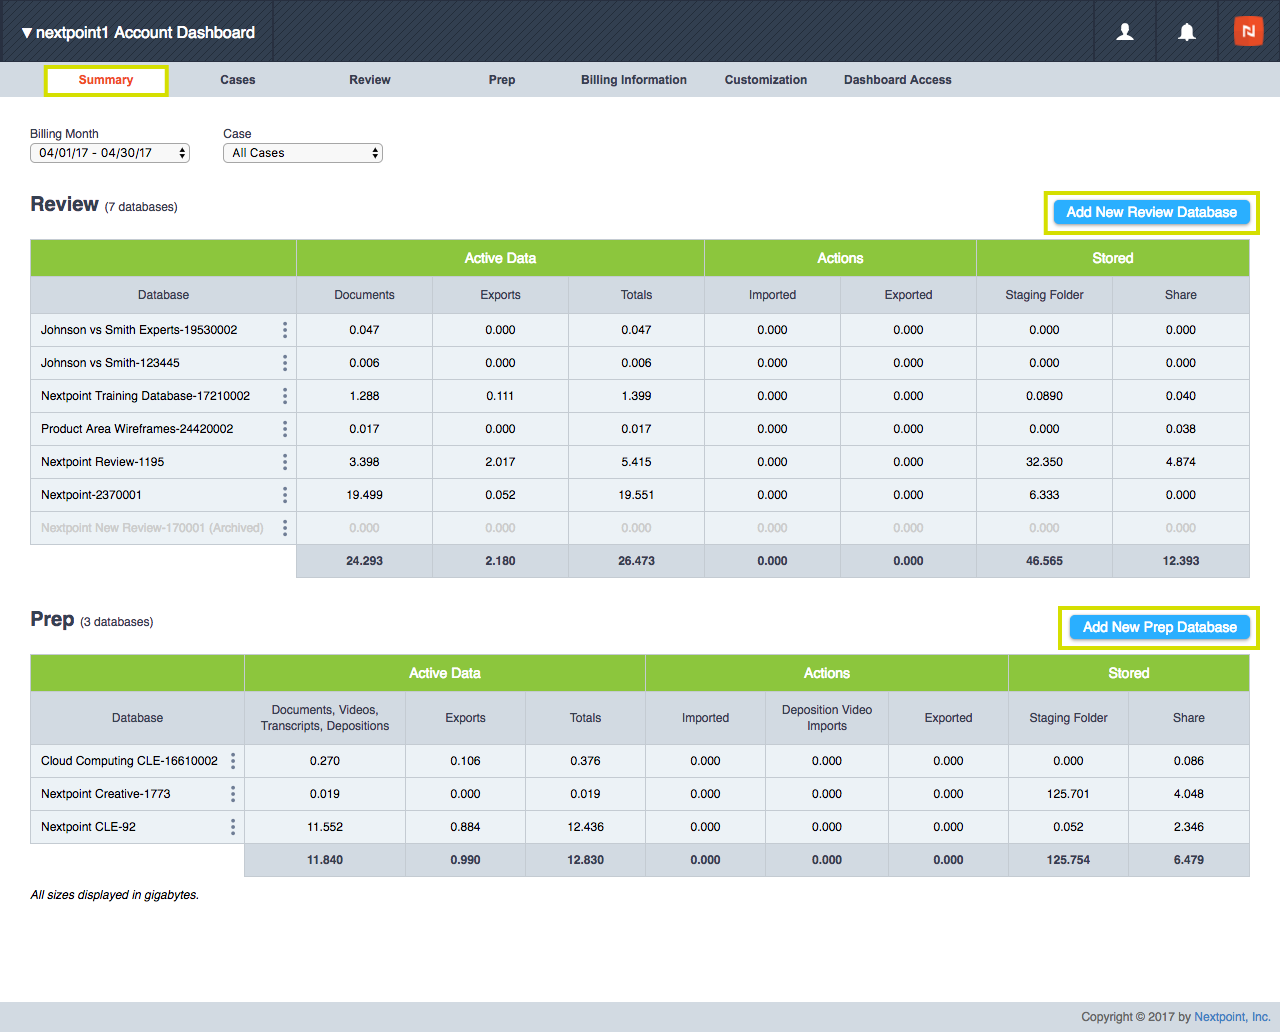Open options menu for Nextpoint CLE-92
This screenshot has height=1032, width=1280.
(233, 827)
